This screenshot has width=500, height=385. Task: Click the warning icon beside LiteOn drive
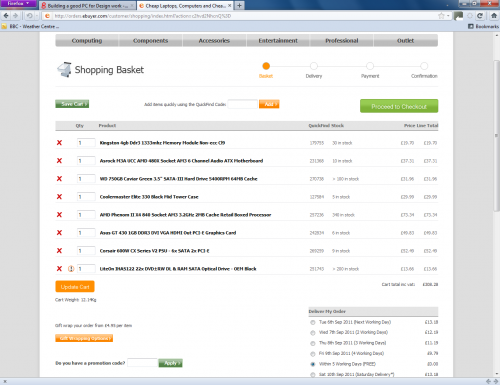71,269
